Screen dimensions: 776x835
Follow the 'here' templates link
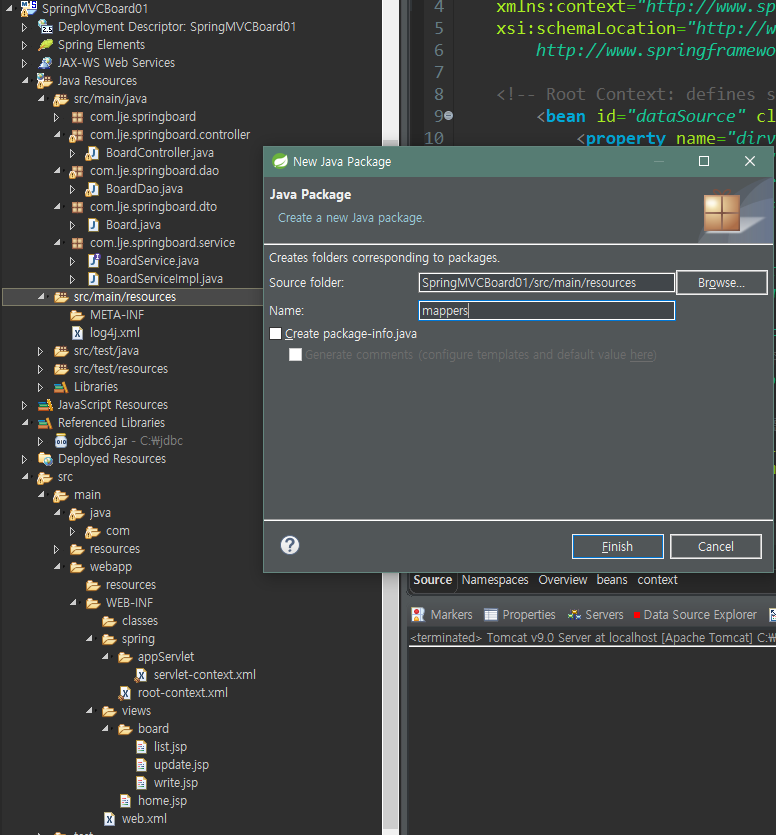point(641,355)
